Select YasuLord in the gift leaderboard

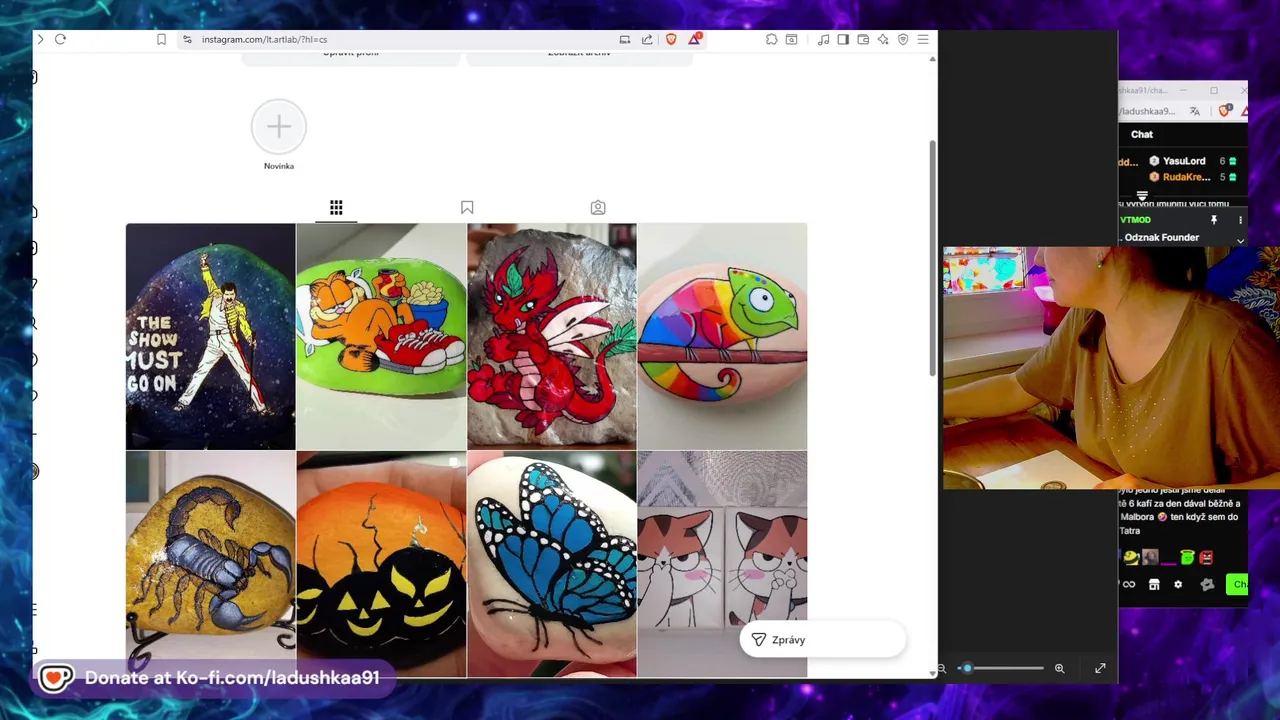(1184, 161)
